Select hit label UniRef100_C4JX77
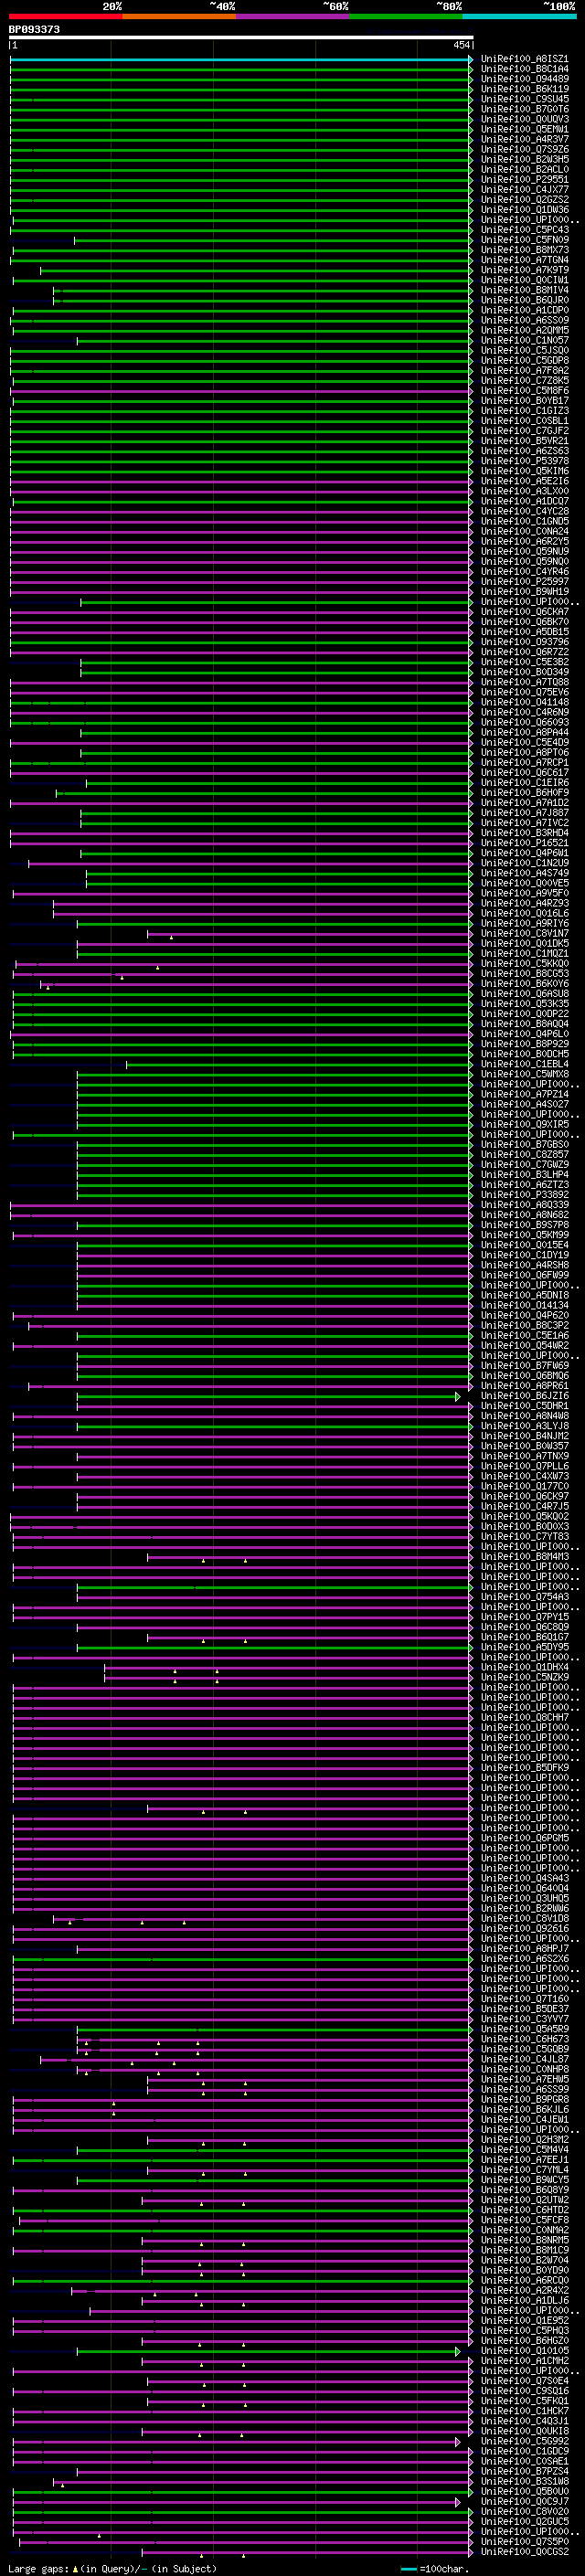 (524, 190)
